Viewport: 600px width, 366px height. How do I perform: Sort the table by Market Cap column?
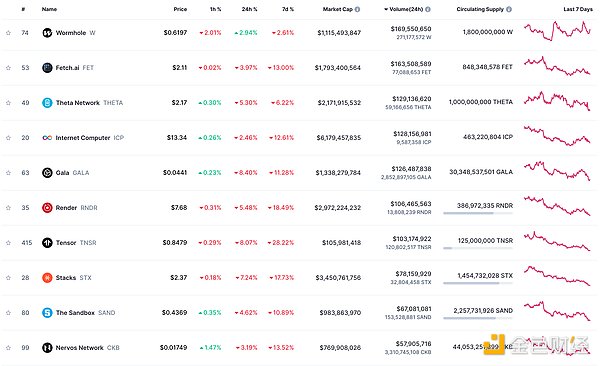point(337,9)
